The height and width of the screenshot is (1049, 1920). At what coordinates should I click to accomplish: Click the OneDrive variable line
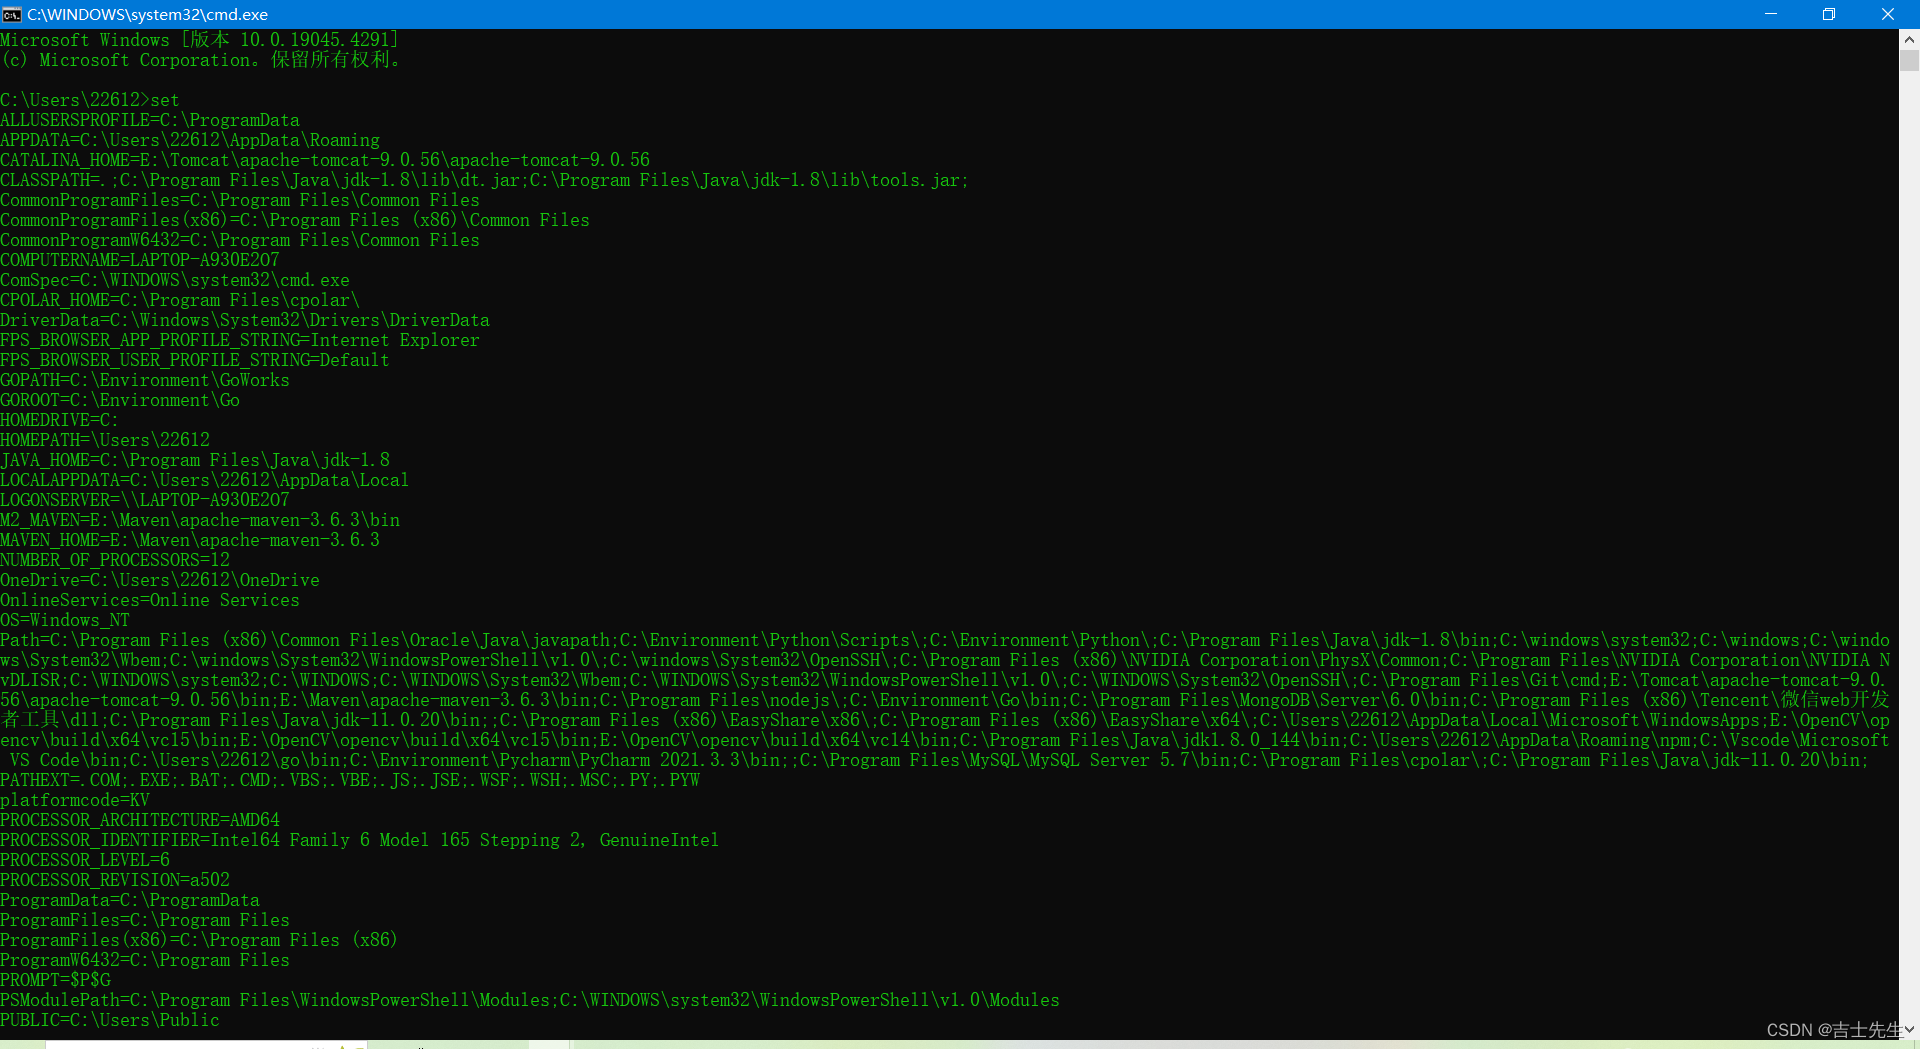pos(160,580)
